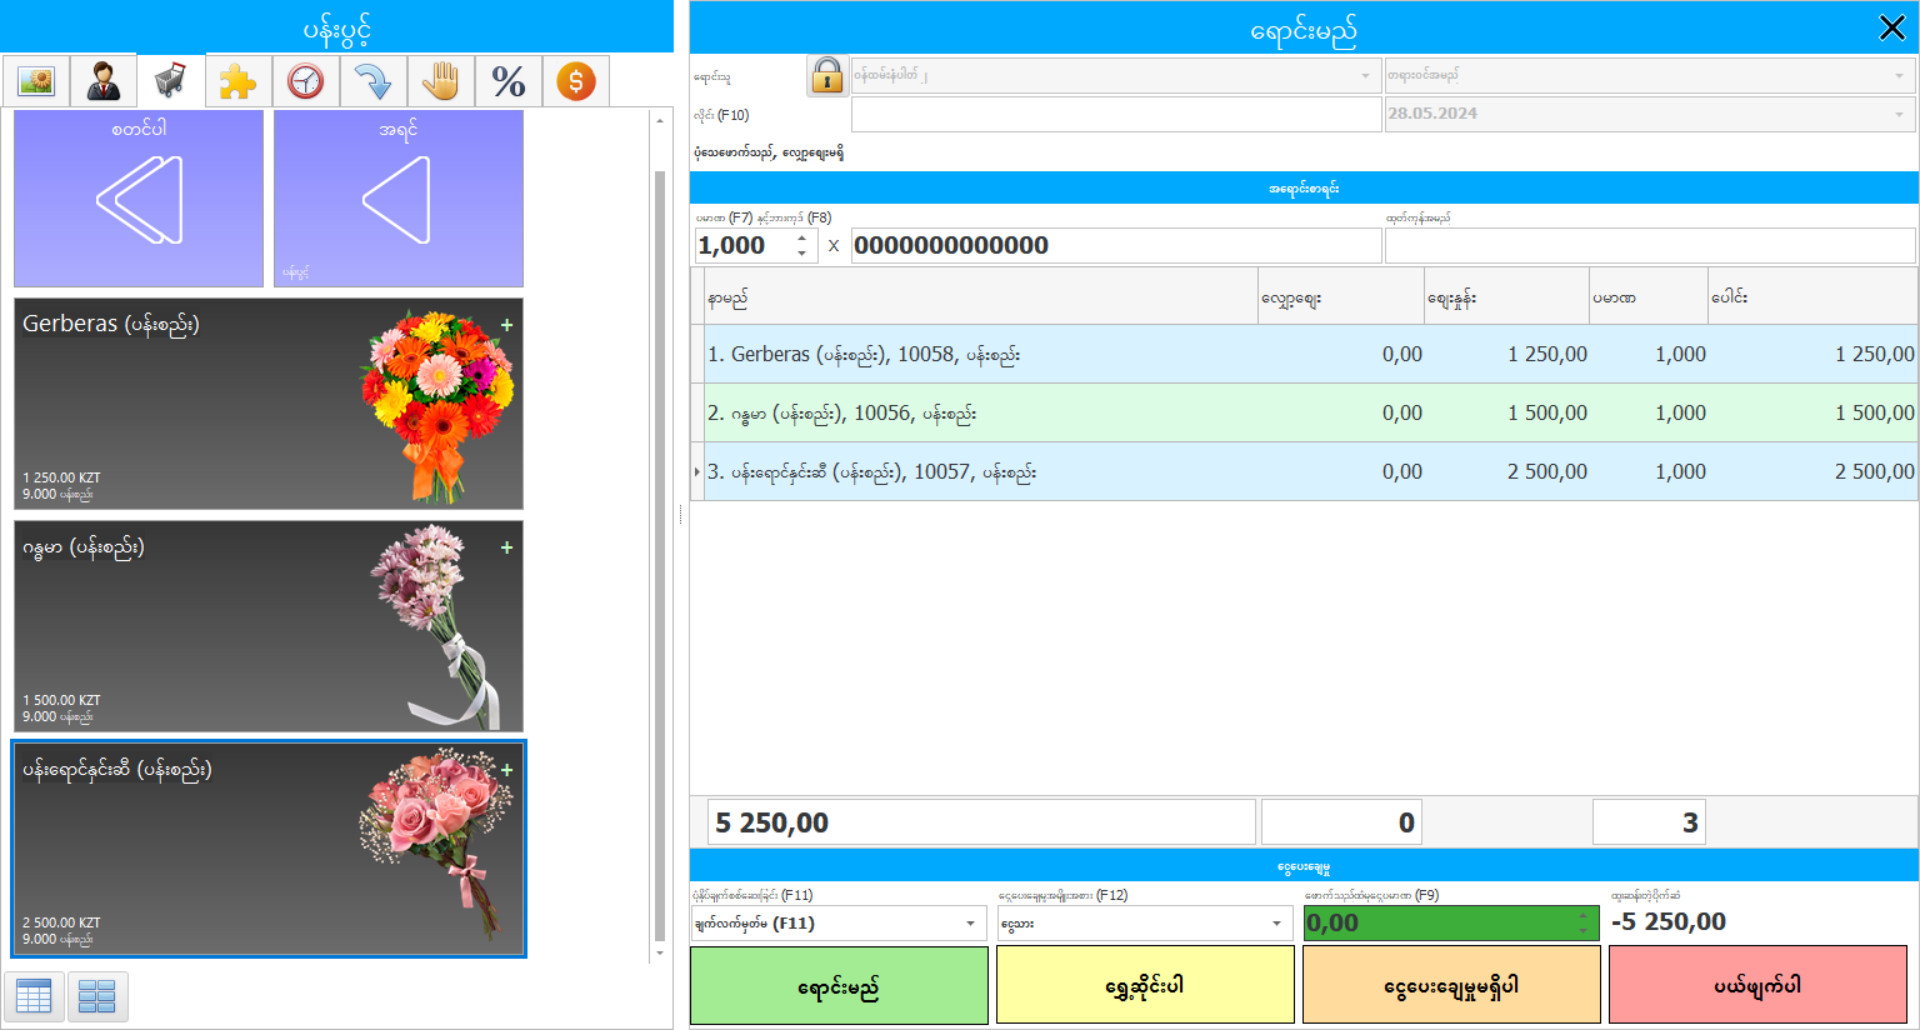Image resolution: width=1920 pixels, height=1030 pixels.
Task: Increase the quantity with up stepper
Action: [x=801, y=239]
